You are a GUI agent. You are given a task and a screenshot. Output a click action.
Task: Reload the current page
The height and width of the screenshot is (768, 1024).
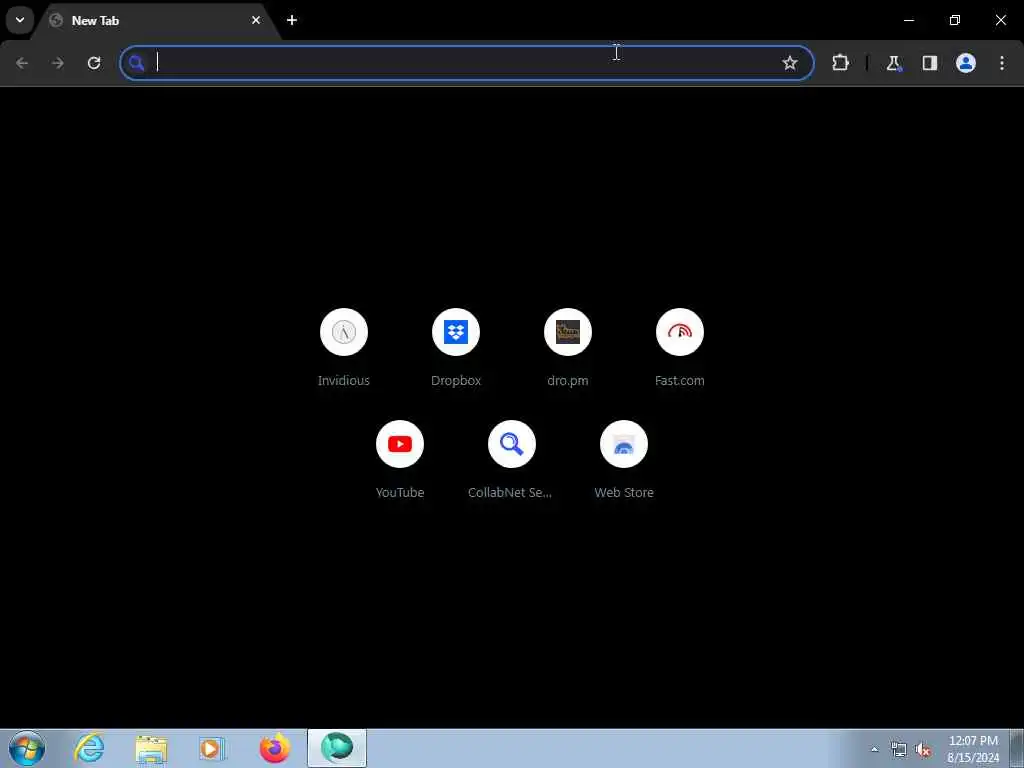[x=94, y=63]
